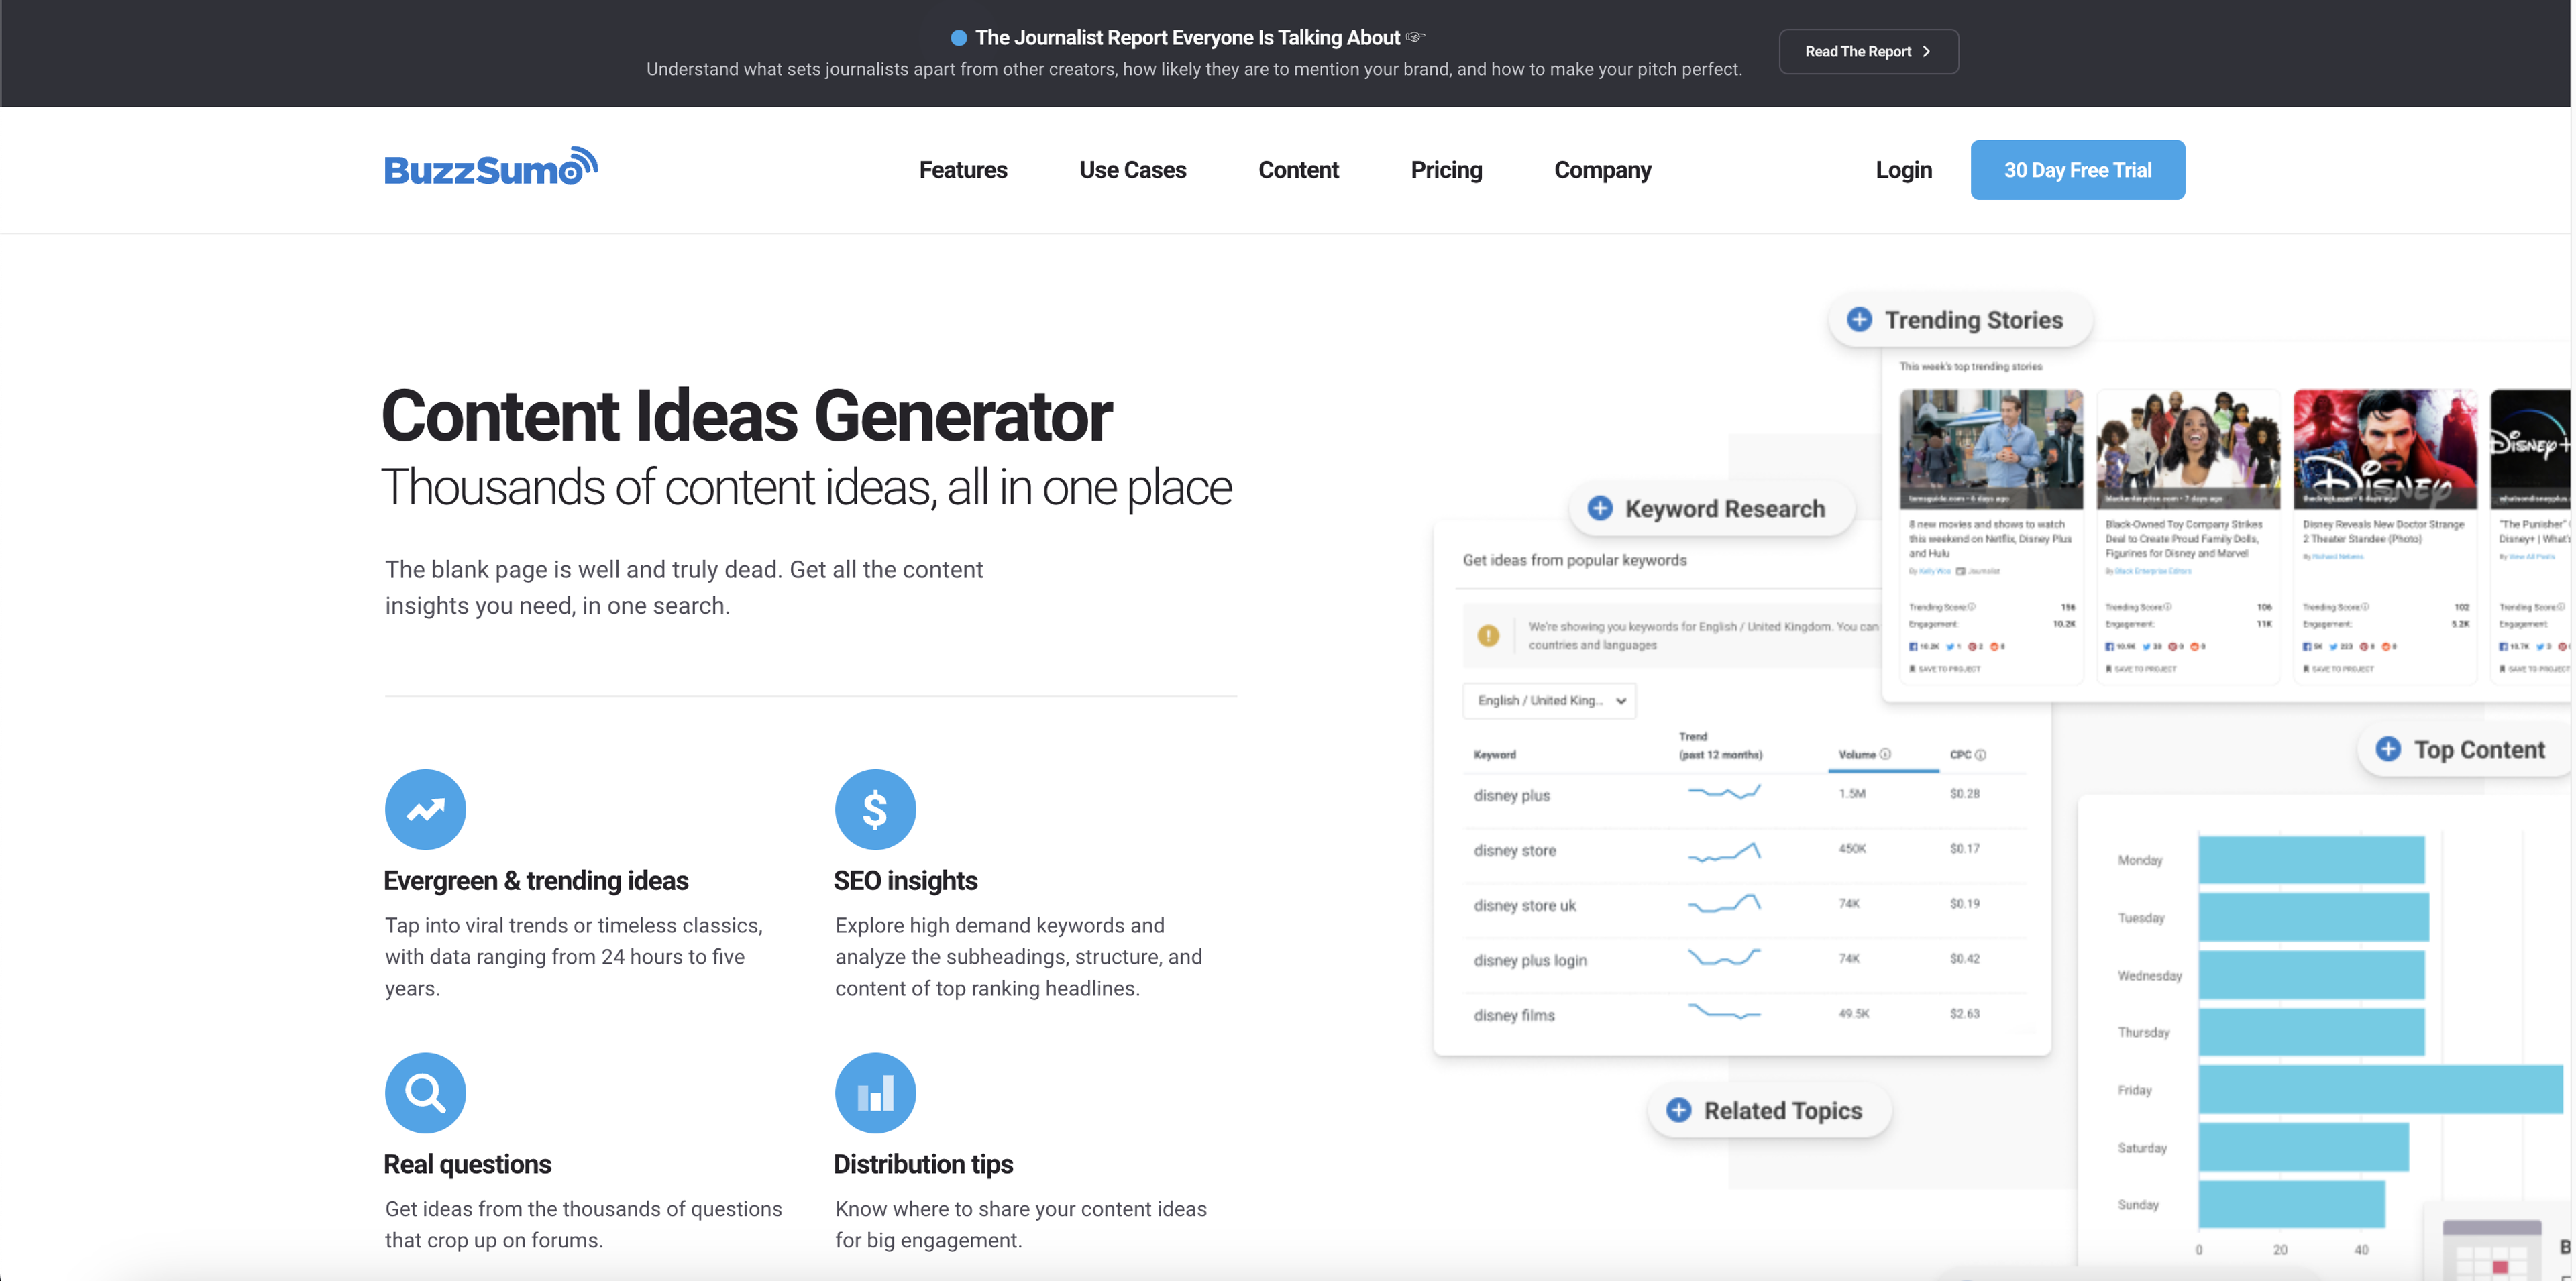Click the yellow warning icon in keyword notice
This screenshot has height=1281, width=2576.
(1488, 636)
